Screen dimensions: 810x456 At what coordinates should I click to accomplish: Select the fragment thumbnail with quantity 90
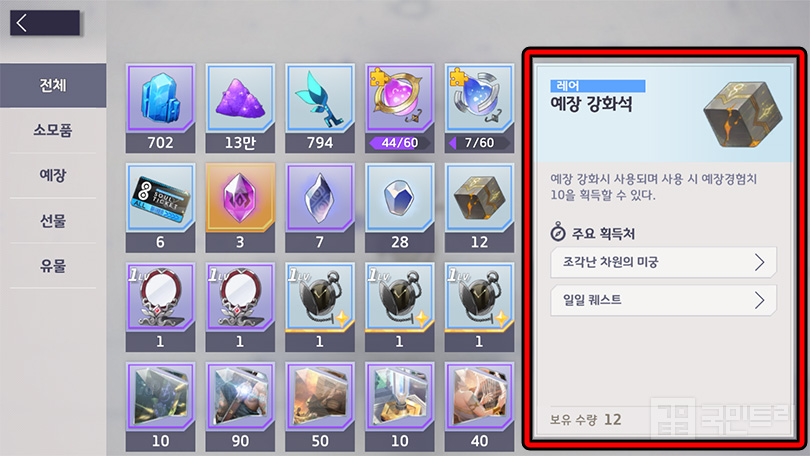240,406
